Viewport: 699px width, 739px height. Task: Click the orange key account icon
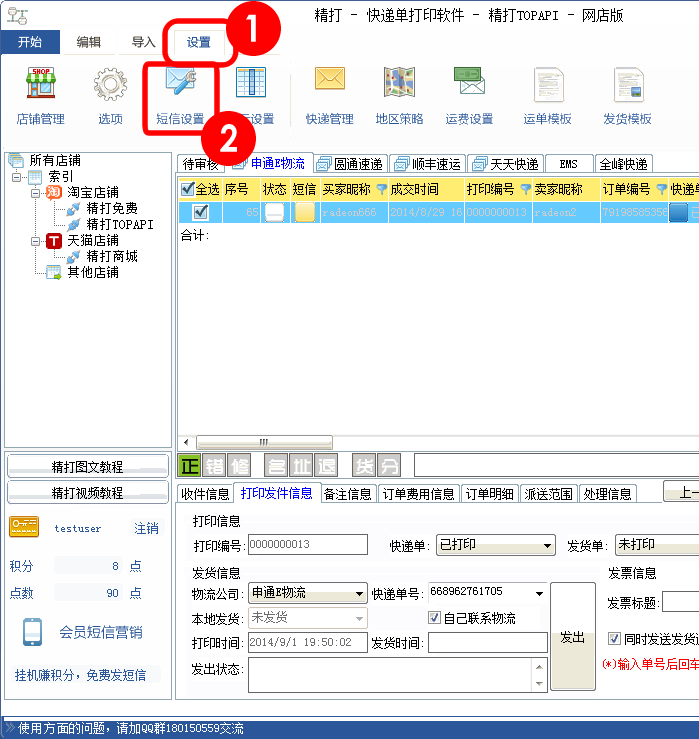(x=24, y=527)
